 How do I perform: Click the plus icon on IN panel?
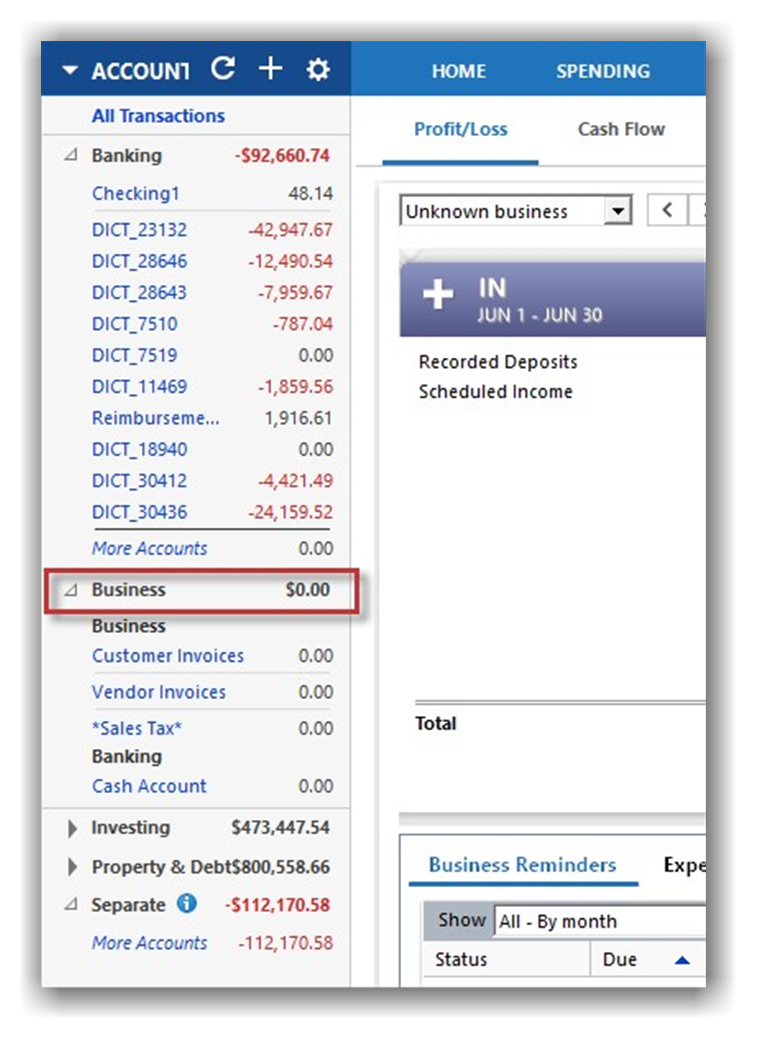click(438, 295)
